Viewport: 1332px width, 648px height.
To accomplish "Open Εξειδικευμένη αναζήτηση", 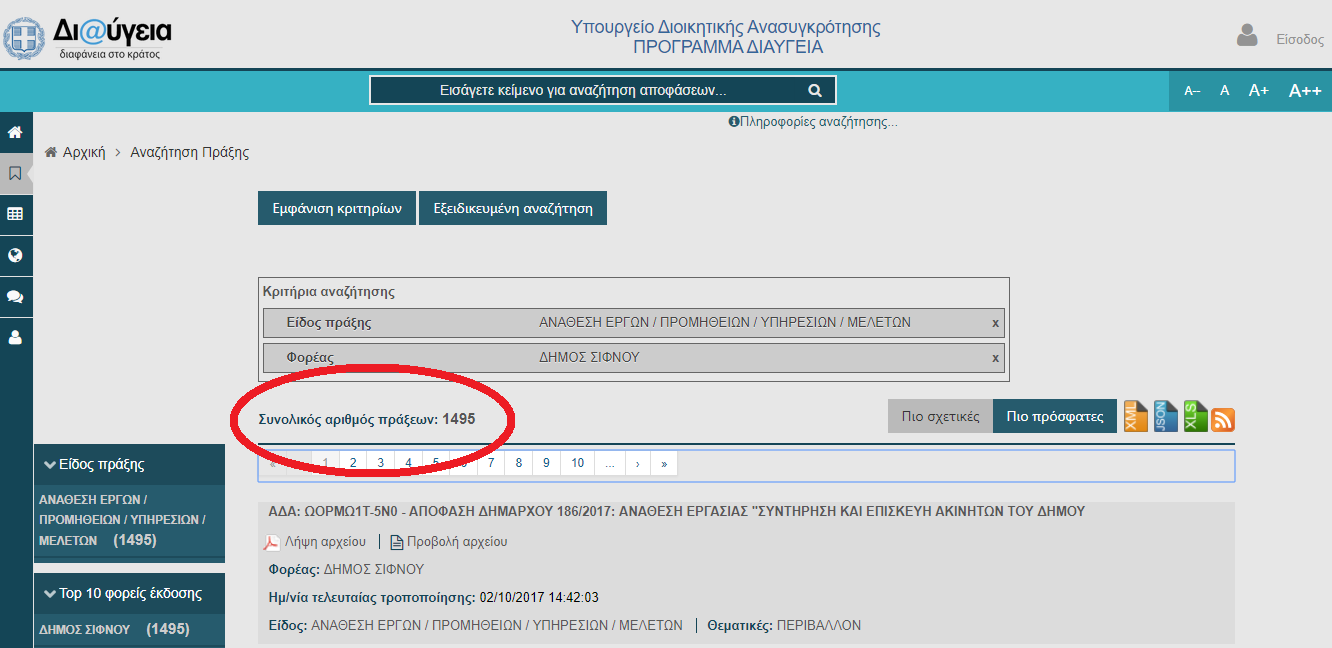I will [x=512, y=209].
